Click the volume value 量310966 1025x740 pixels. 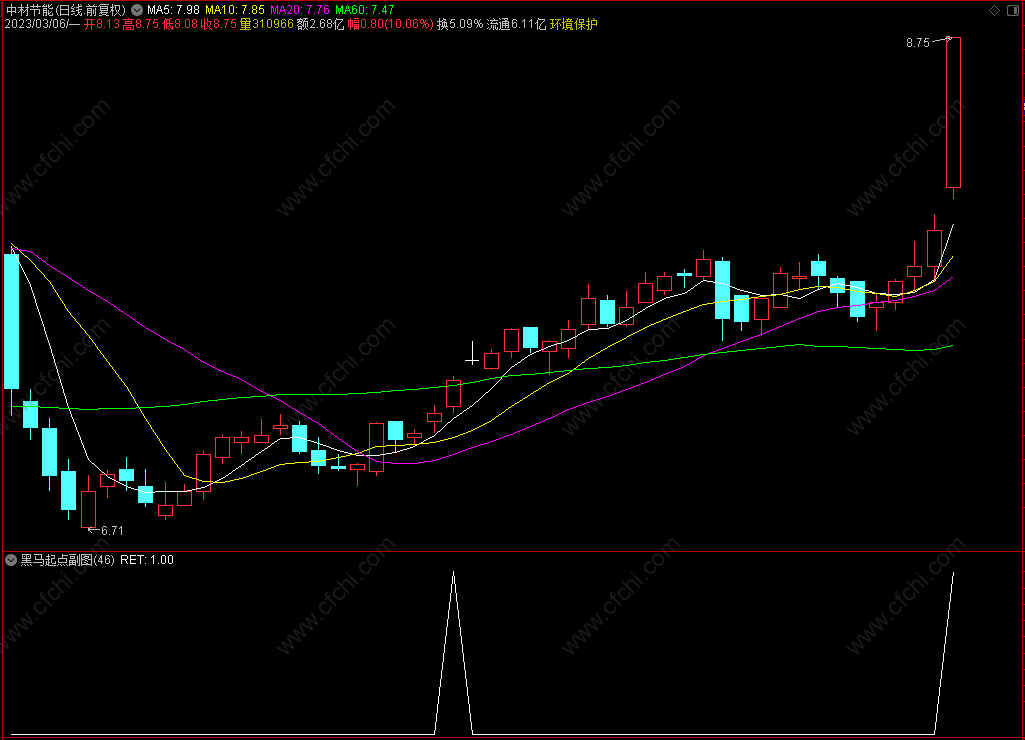[x=266, y=24]
